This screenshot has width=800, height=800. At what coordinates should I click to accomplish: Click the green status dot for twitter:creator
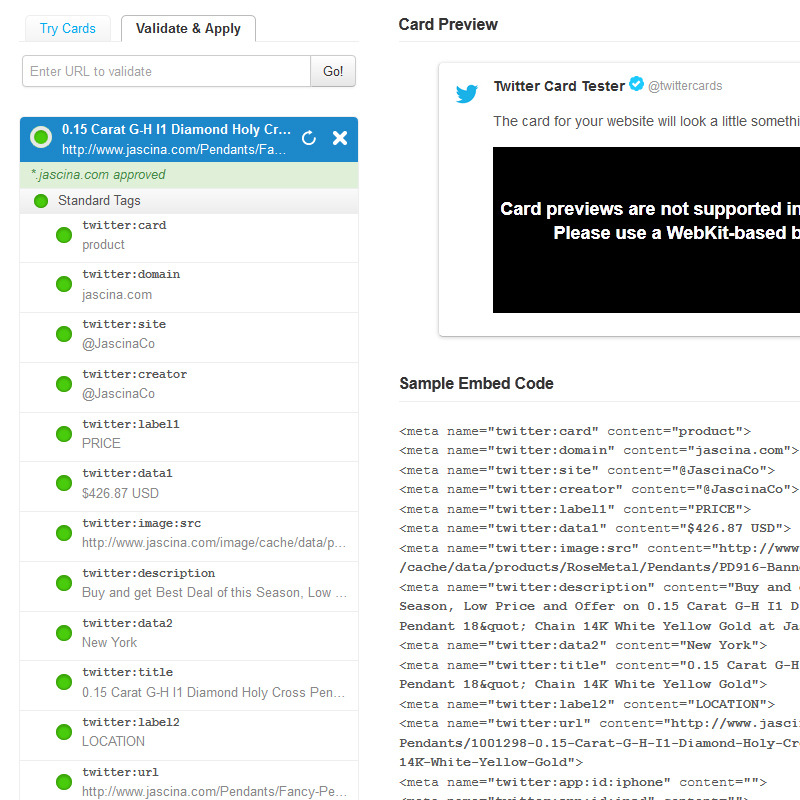[64, 384]
